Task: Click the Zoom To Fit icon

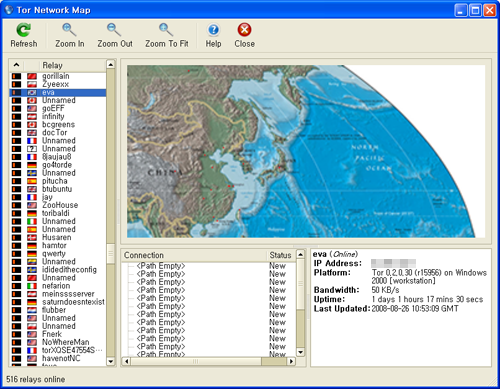Action: 166,30
